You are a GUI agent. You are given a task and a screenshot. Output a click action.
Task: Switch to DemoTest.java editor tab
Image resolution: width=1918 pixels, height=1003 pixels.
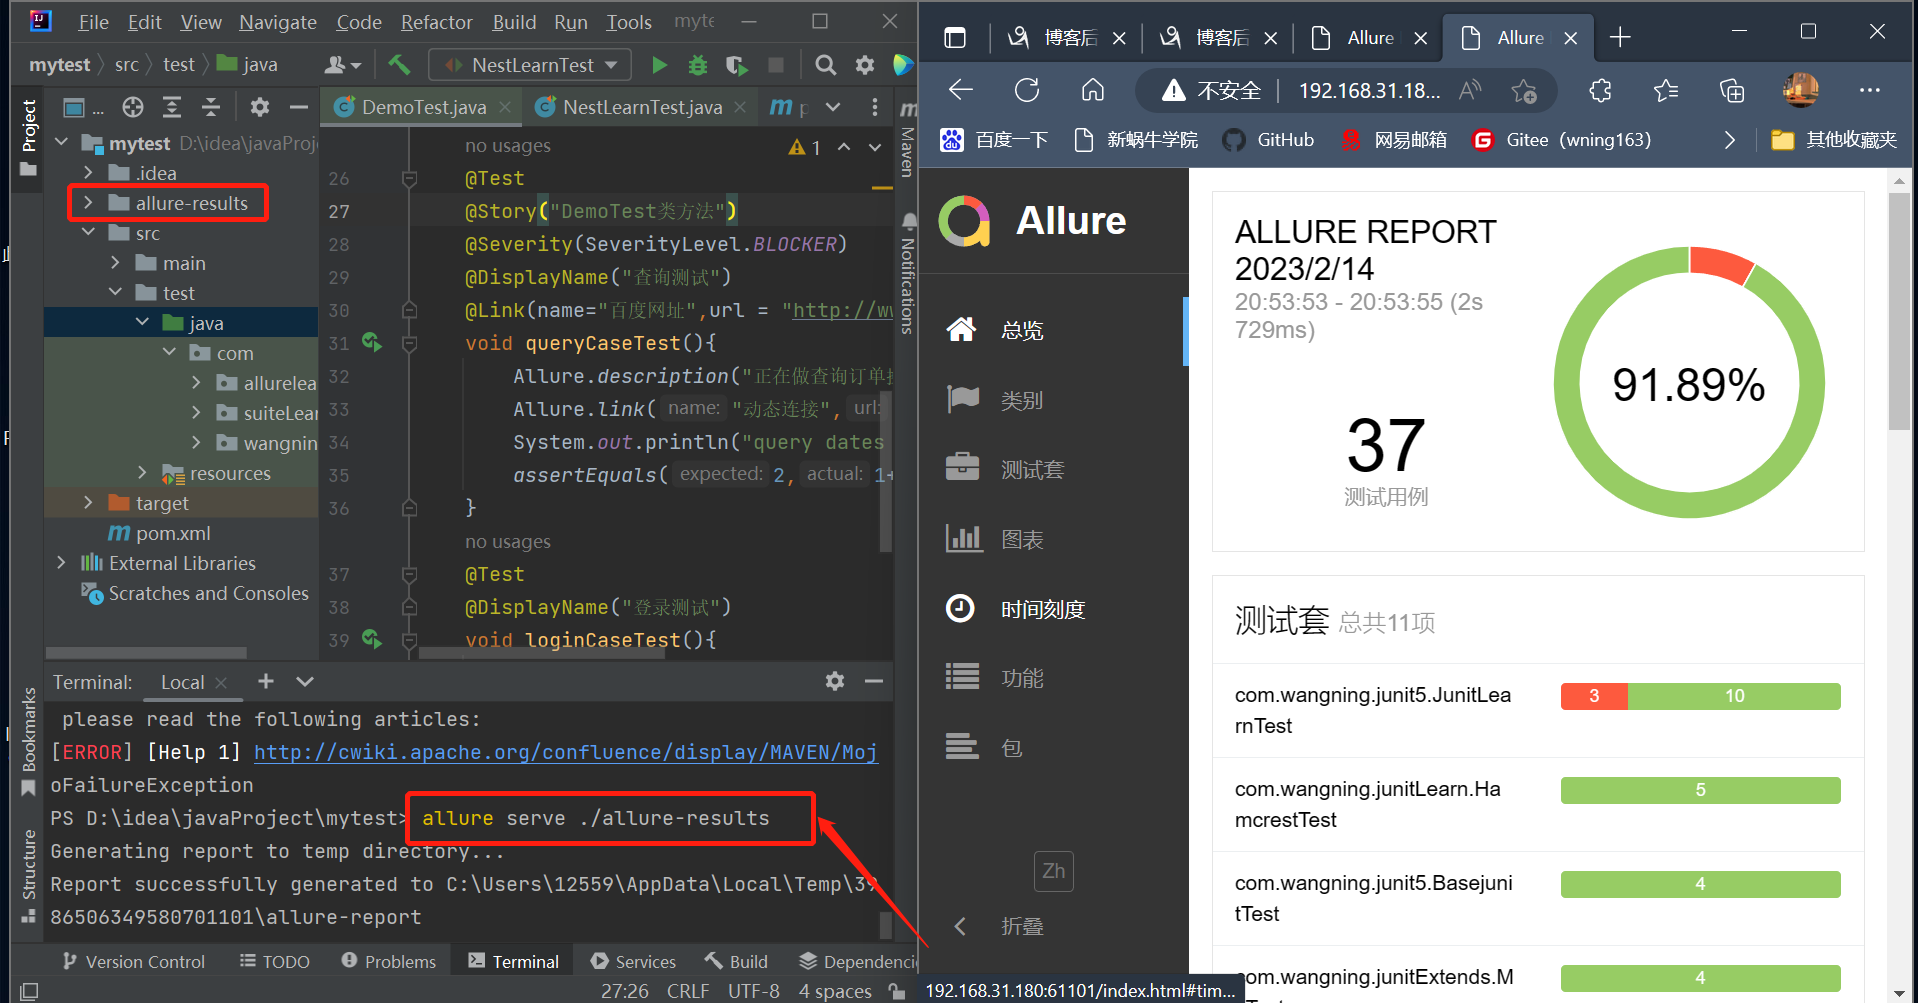[x=424, y=107]
